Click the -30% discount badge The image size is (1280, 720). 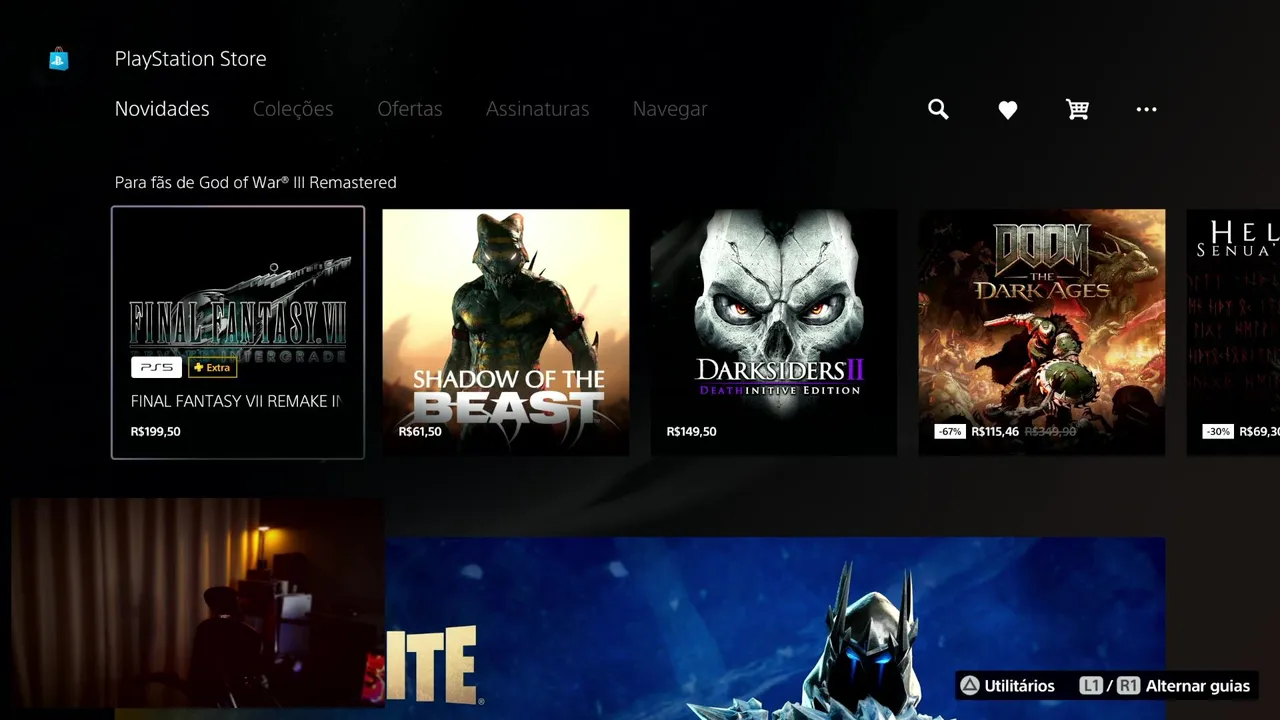pyautogui.click(x=1217, y=432)
